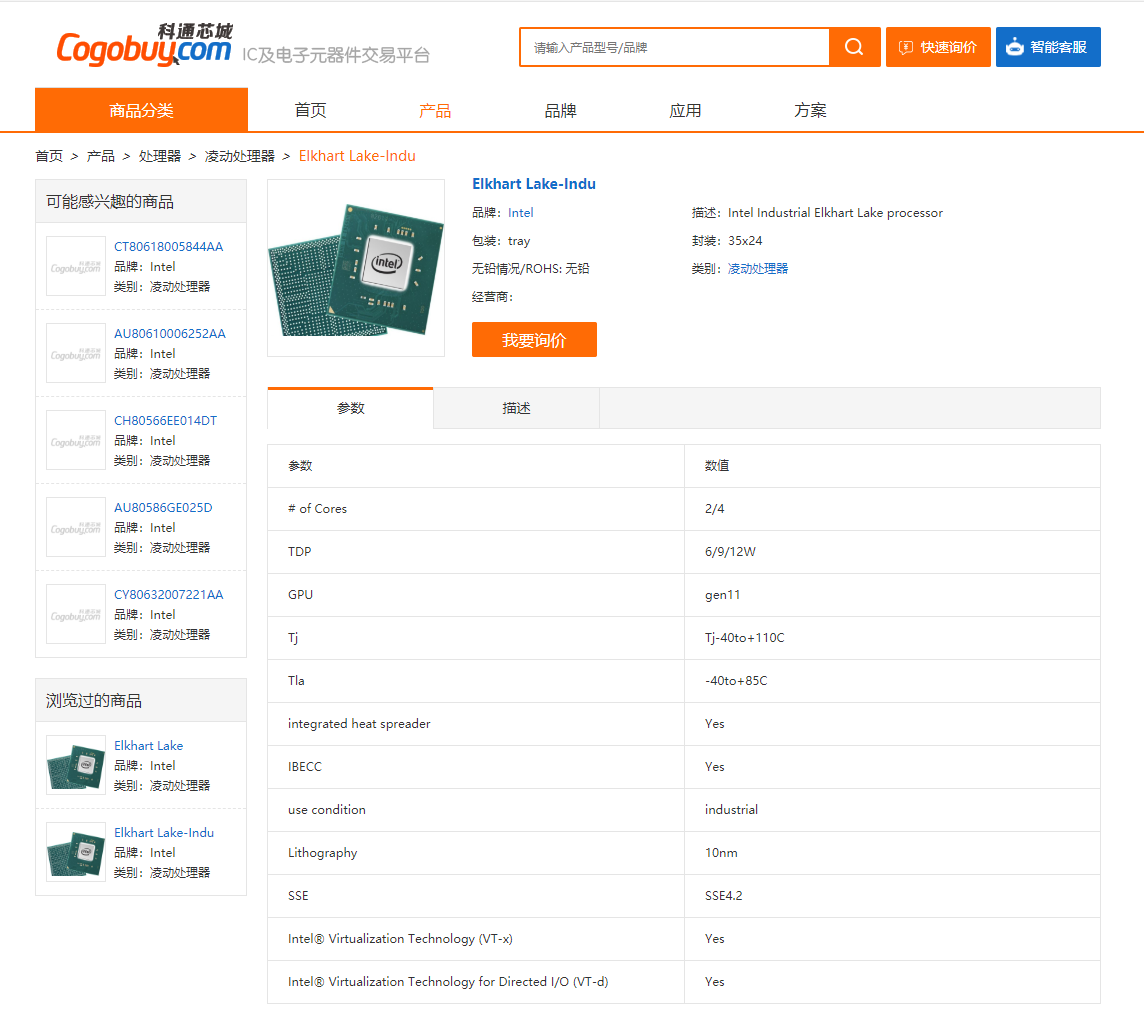The width and height of the screenshot is (1144, 1012).
Task: Click the Cogobuy.com logo
Action: coord(144,45)
